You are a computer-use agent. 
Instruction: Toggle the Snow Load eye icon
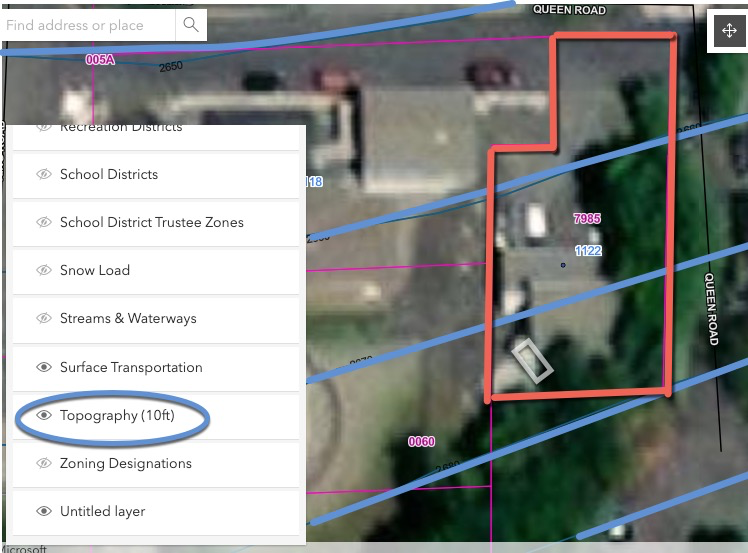pyautogui.click(x=44, y=270)
